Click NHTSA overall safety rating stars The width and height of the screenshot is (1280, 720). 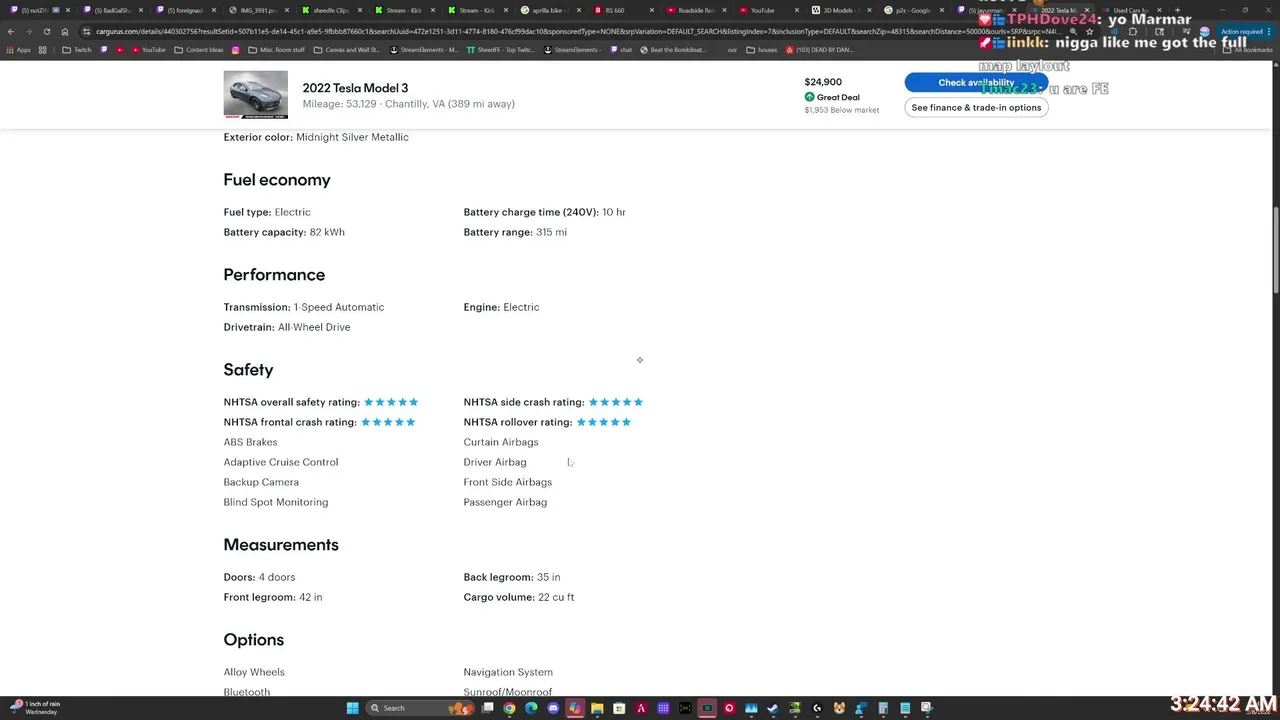click(x=391, y=402)
